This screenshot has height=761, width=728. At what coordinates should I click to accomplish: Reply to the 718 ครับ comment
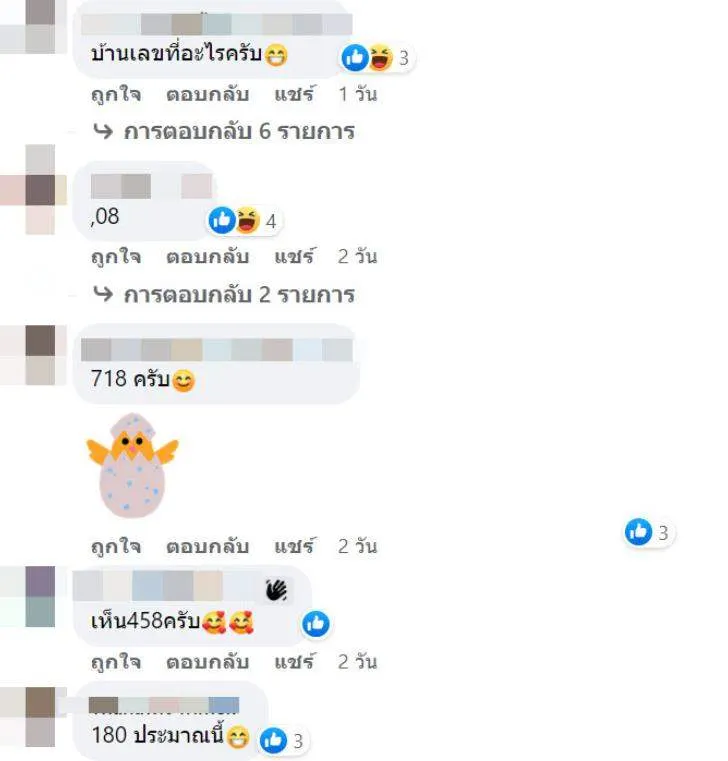tap(207, 546)
